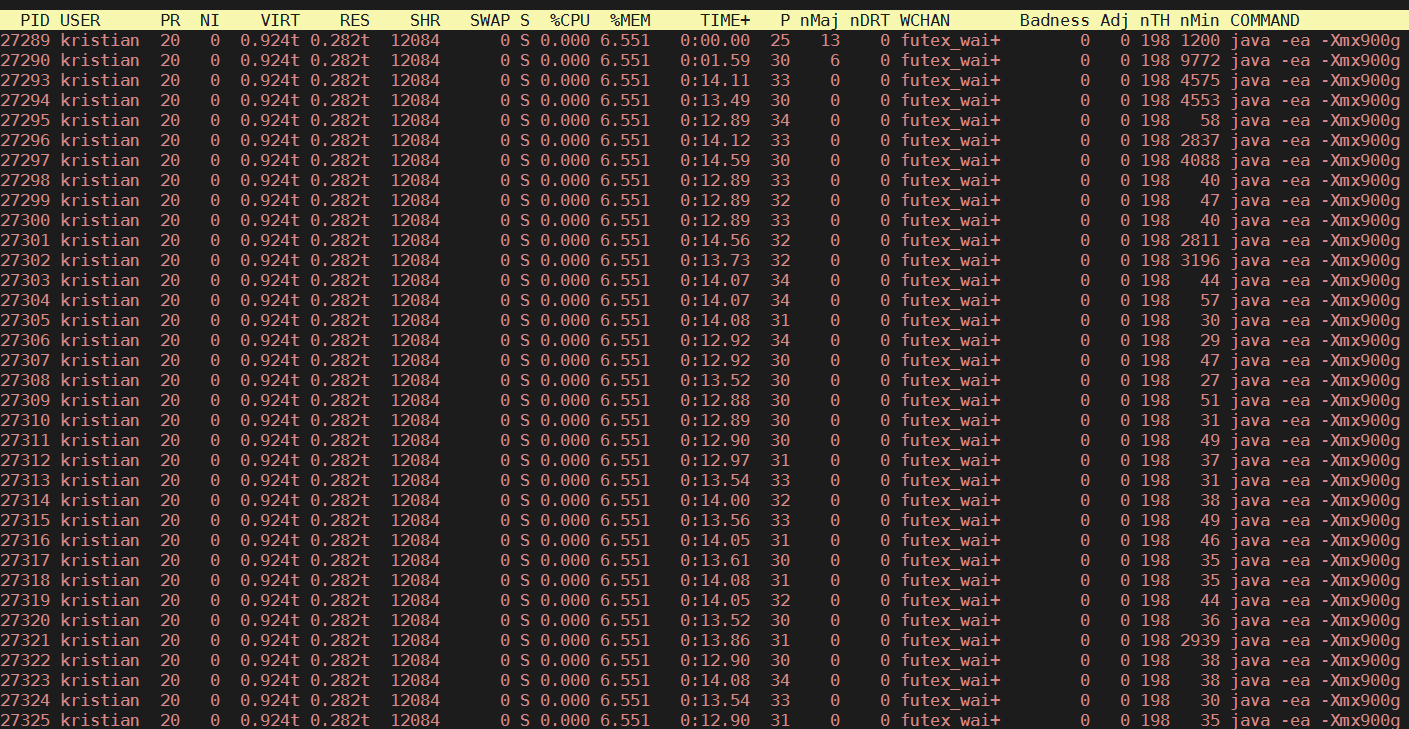The image size is (1409, 729).
Task: Click the %CPU column header
Action: [570, 20]
